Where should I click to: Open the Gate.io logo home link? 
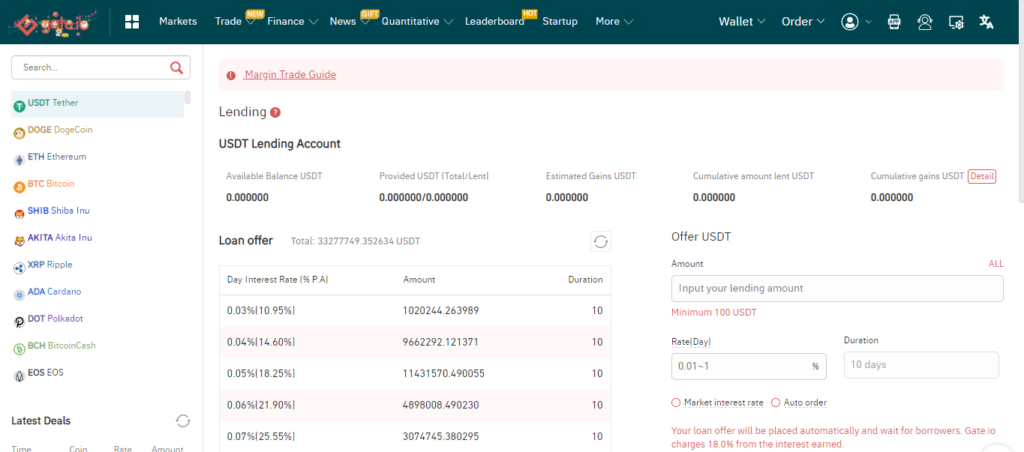[53, 22]
